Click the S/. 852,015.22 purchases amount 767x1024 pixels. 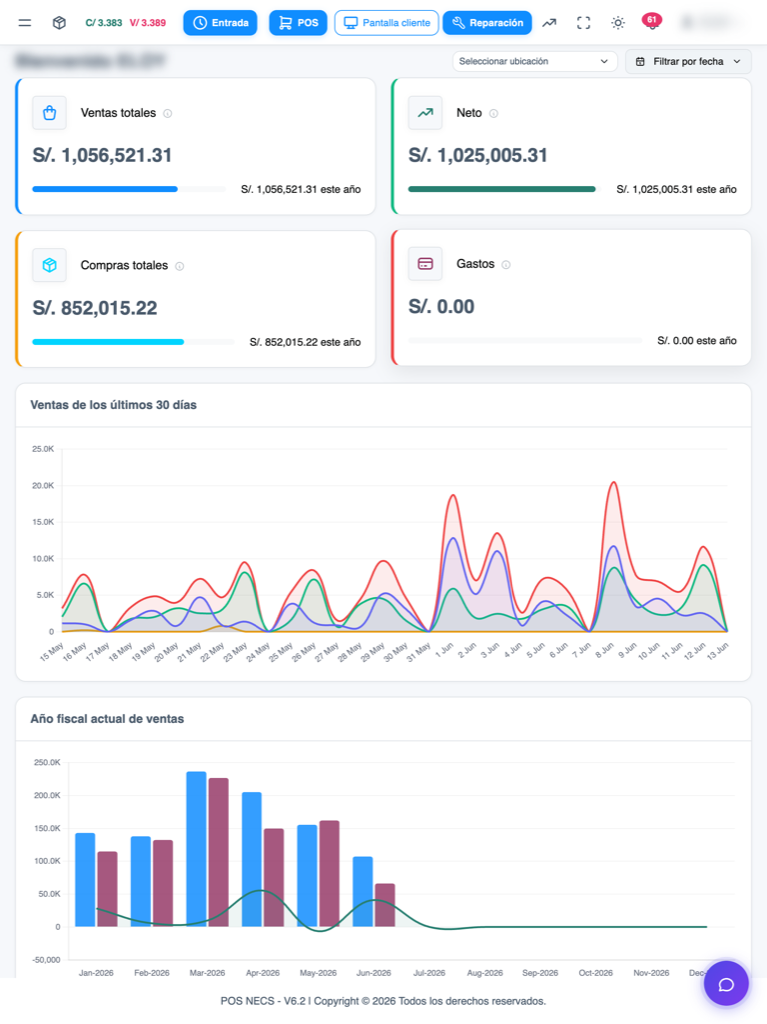click(x=95, y=308)
